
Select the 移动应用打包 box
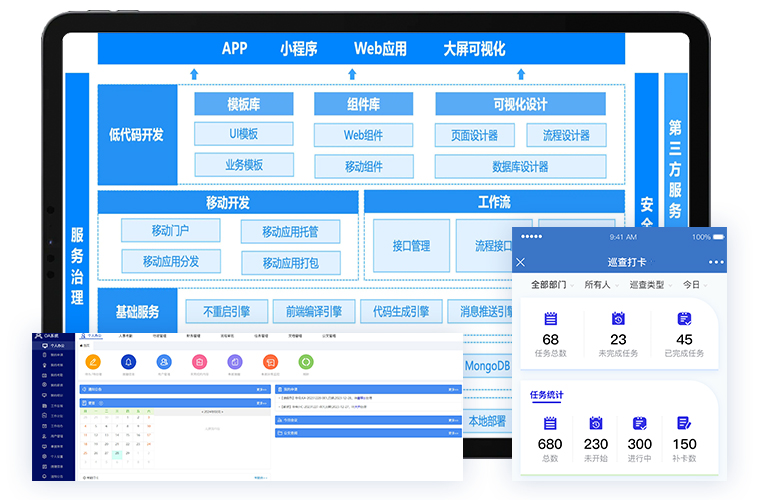point(291,263)
